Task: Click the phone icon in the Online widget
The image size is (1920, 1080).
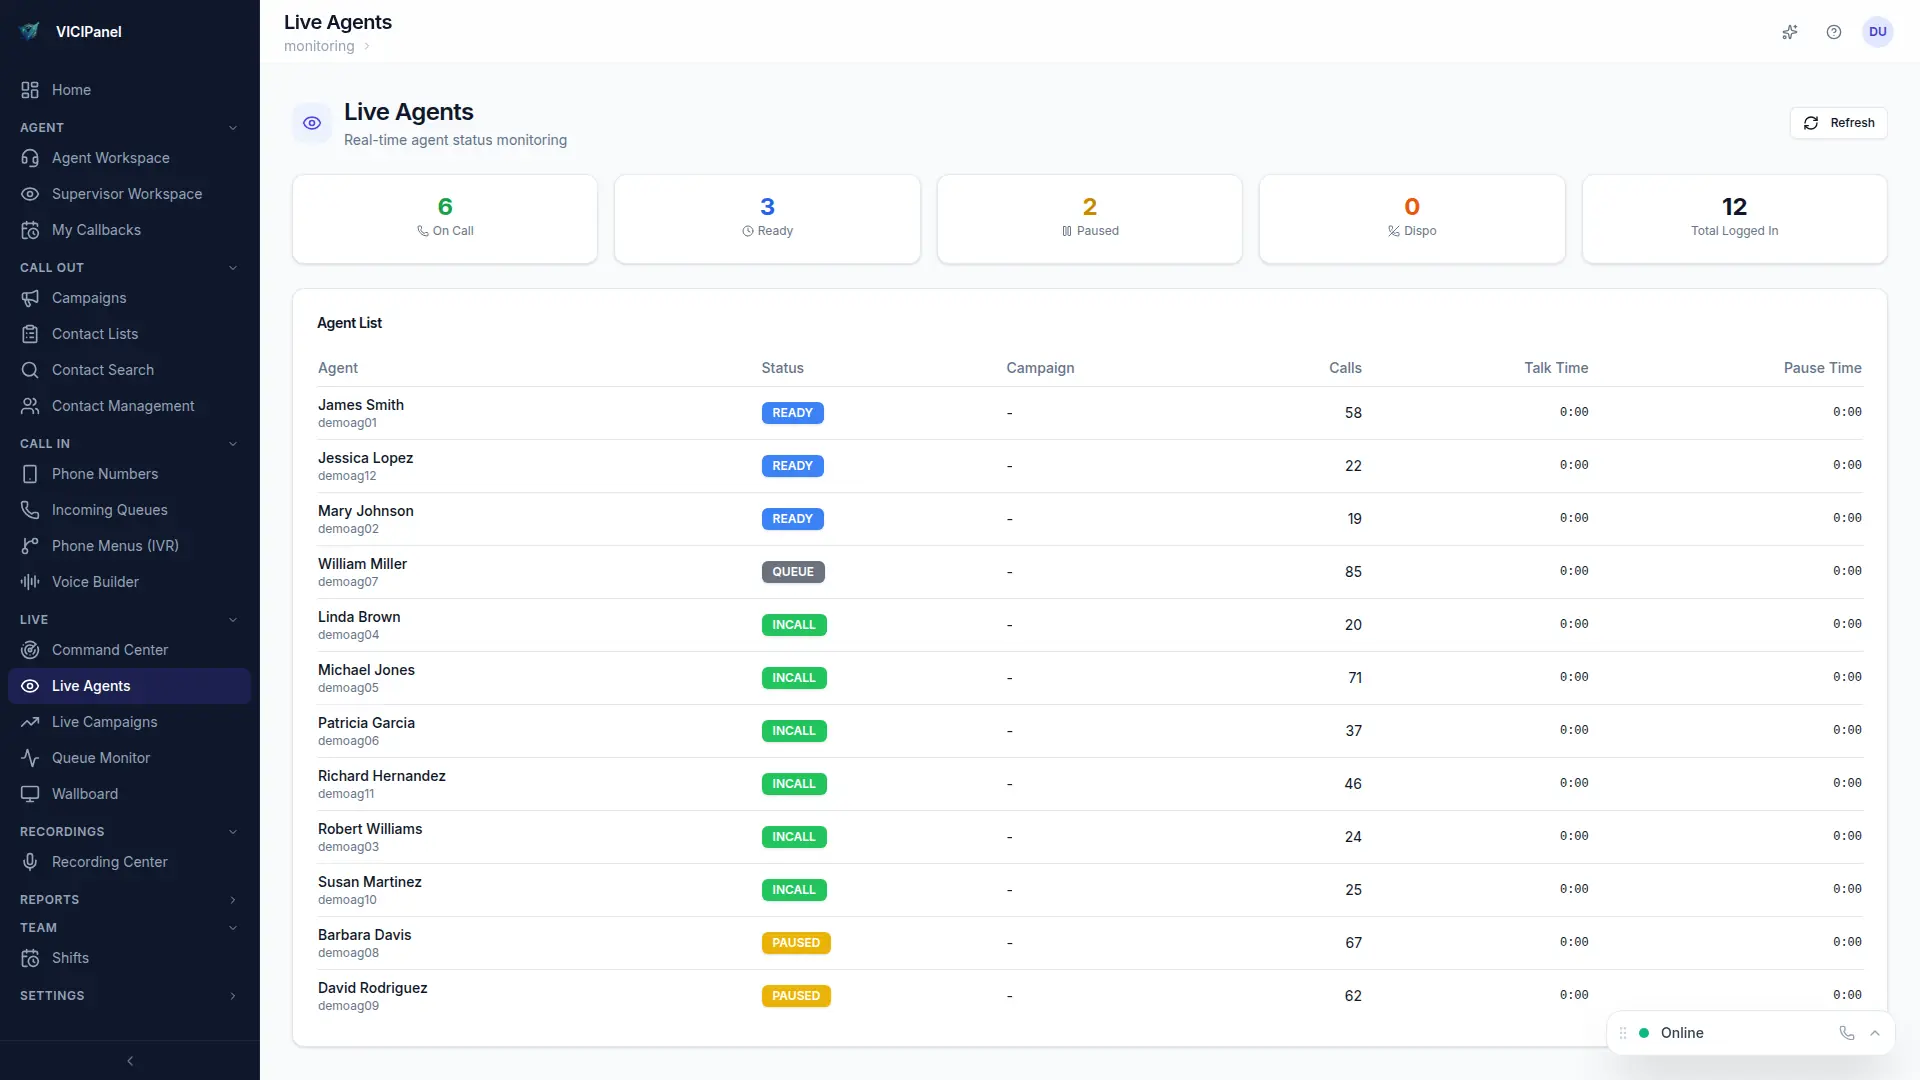Action: tap(1845, 1033)
